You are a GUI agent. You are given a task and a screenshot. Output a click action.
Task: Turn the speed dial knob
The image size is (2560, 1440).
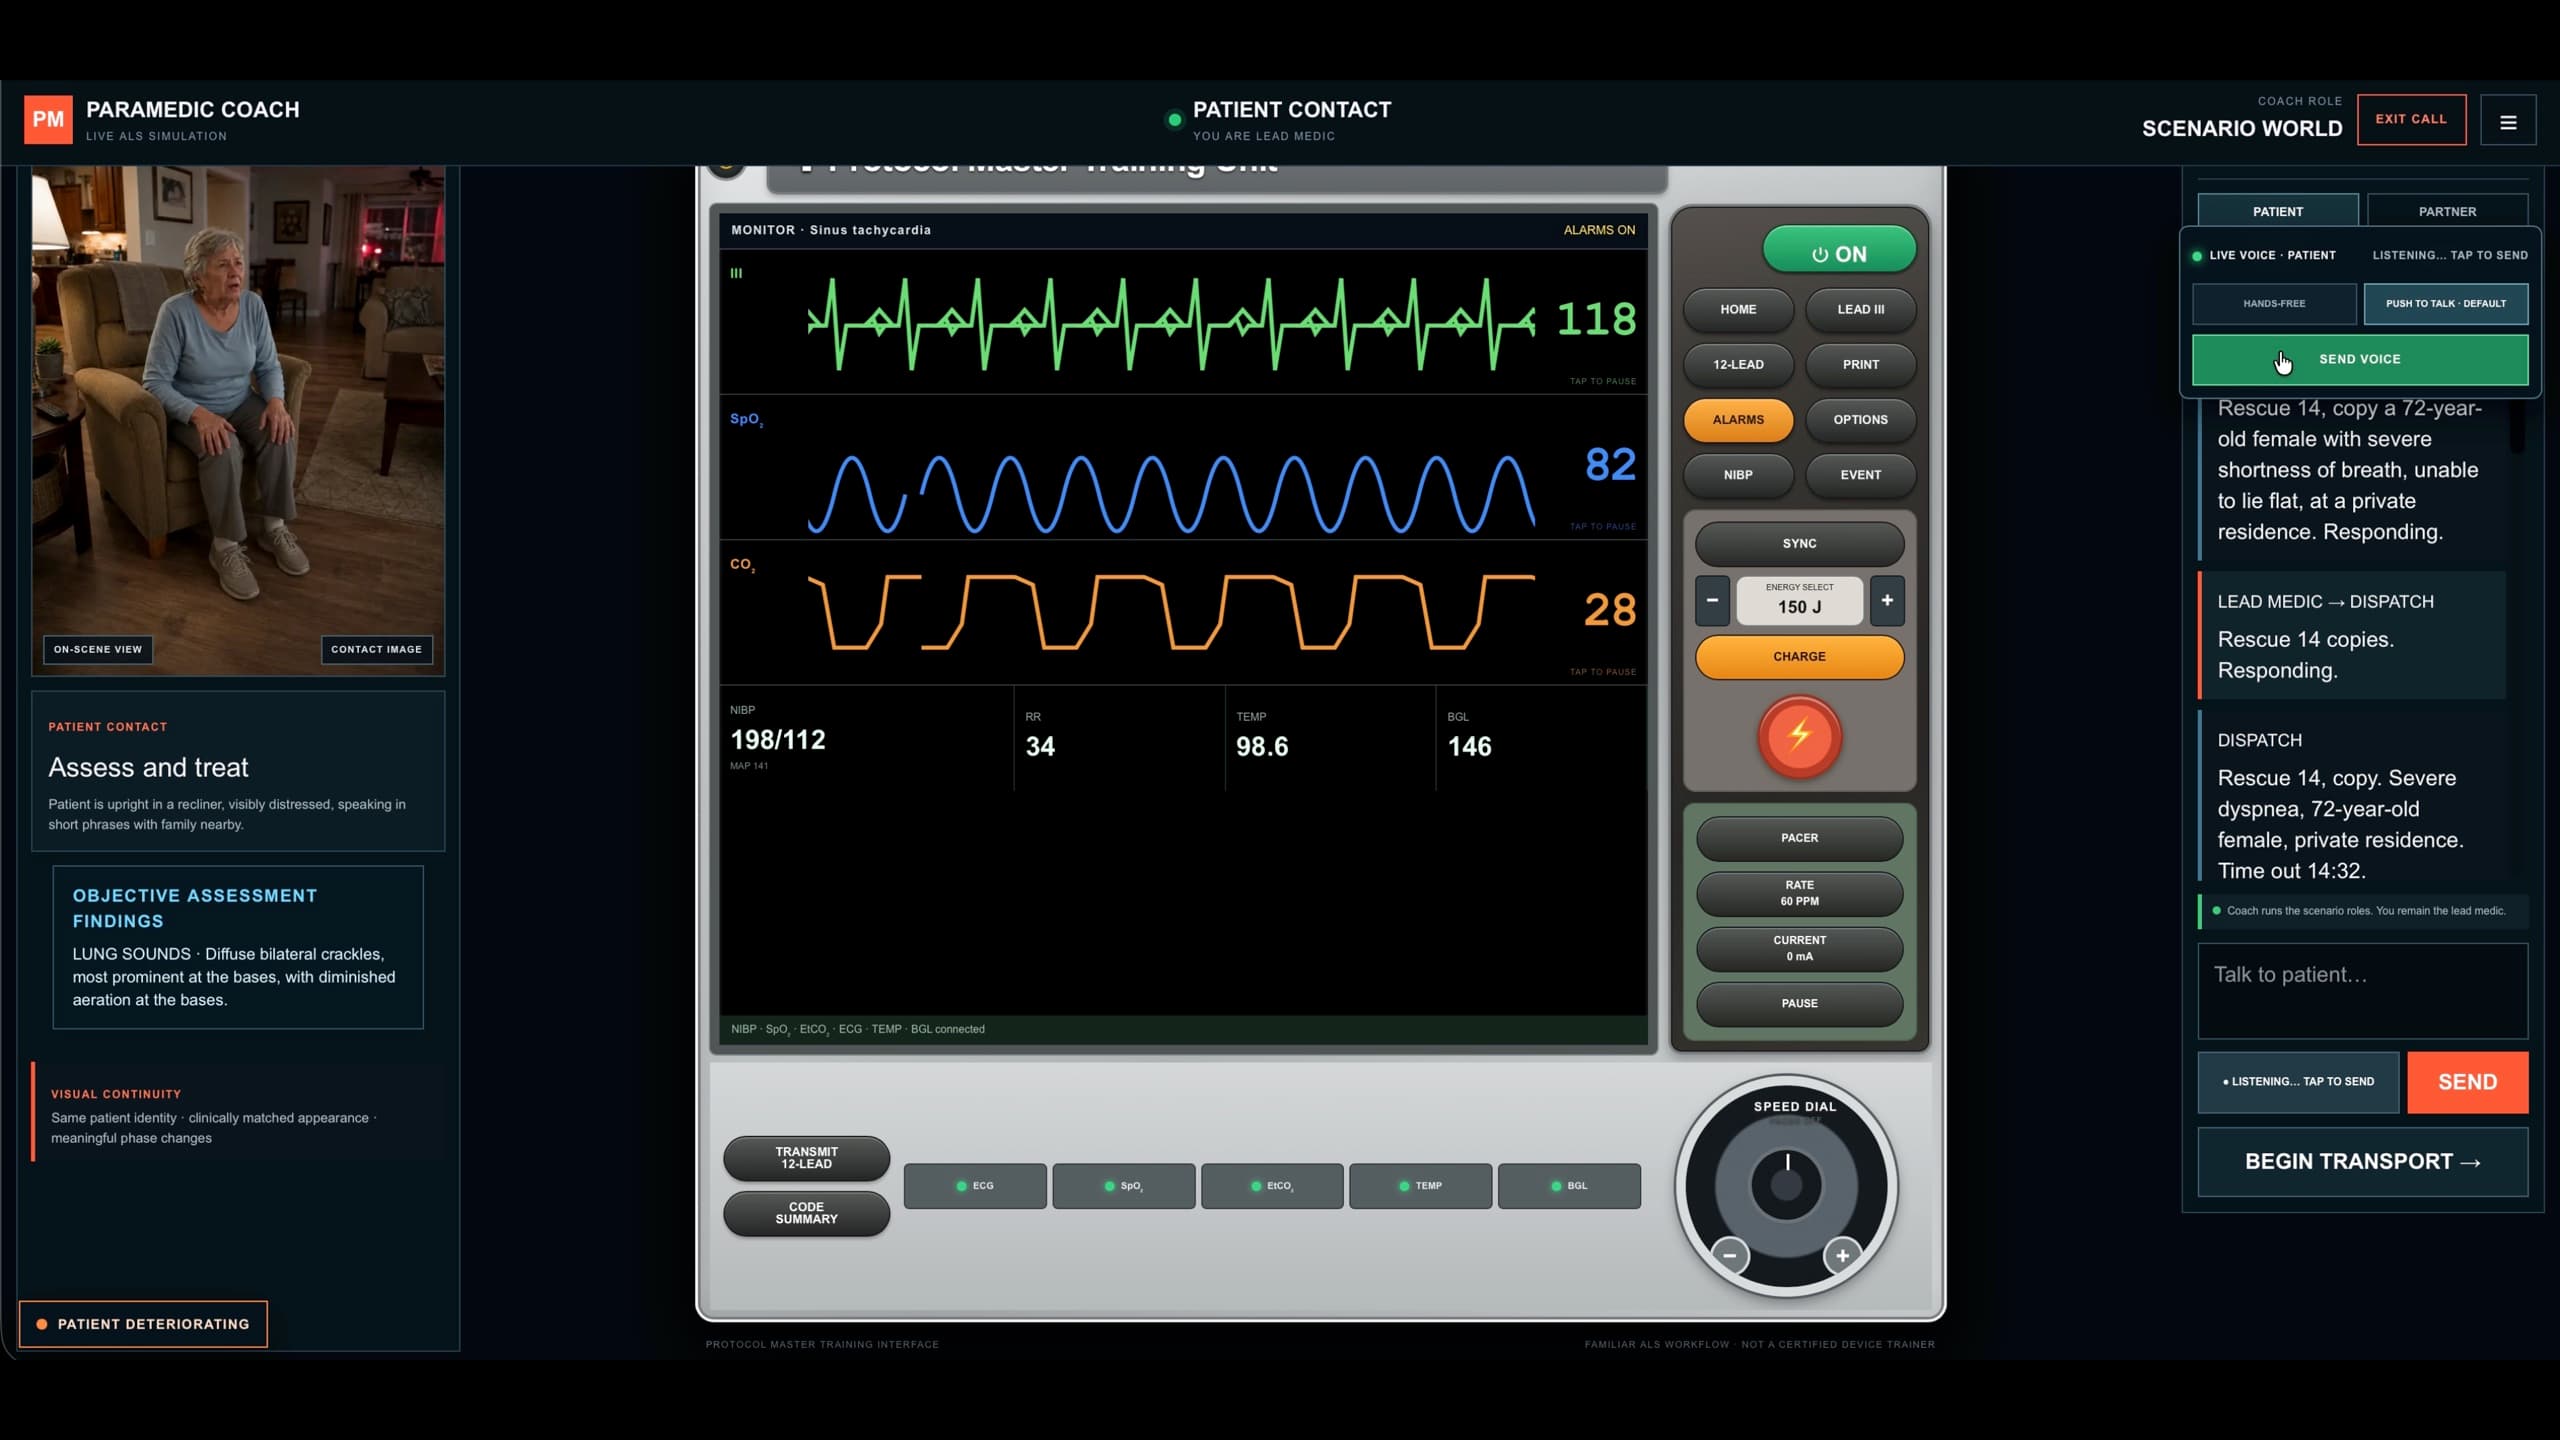(x=1786, y=1185)
